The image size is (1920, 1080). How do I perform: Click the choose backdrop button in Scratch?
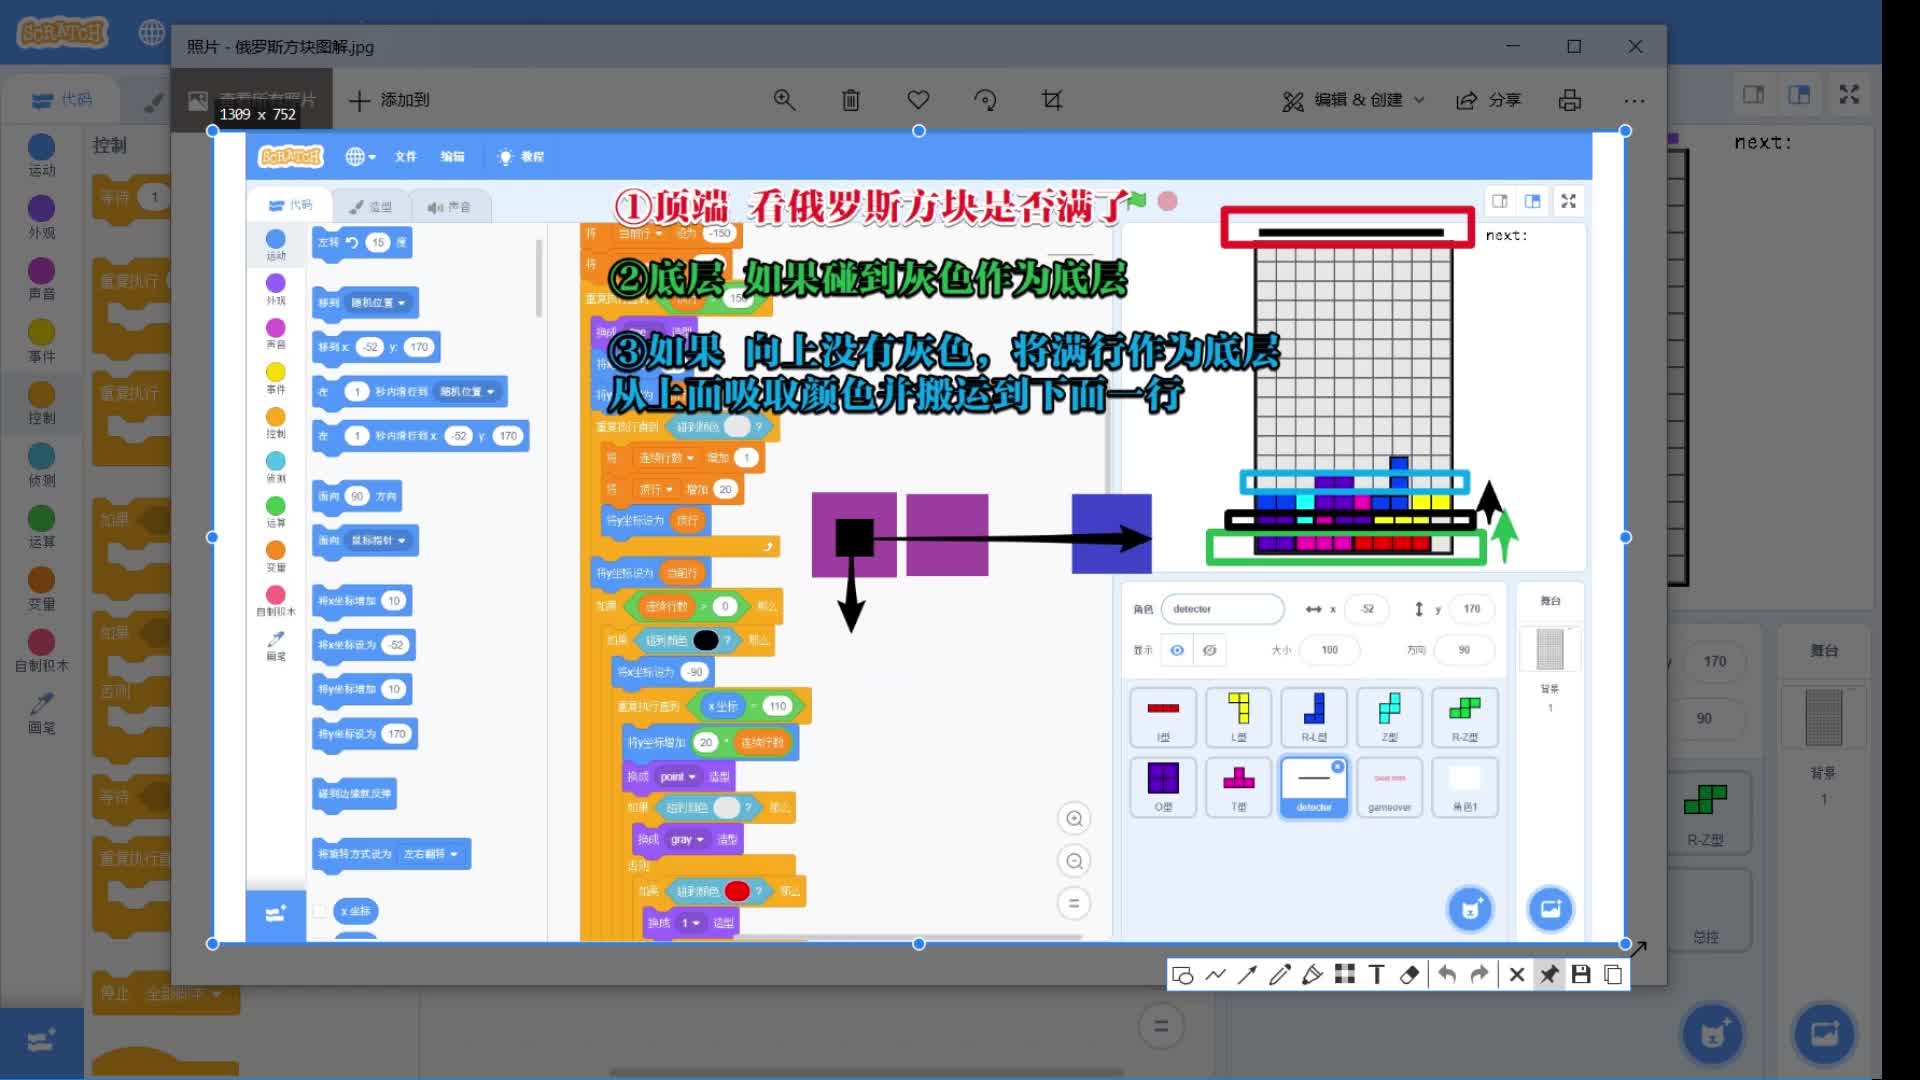click(1824, 1034)
